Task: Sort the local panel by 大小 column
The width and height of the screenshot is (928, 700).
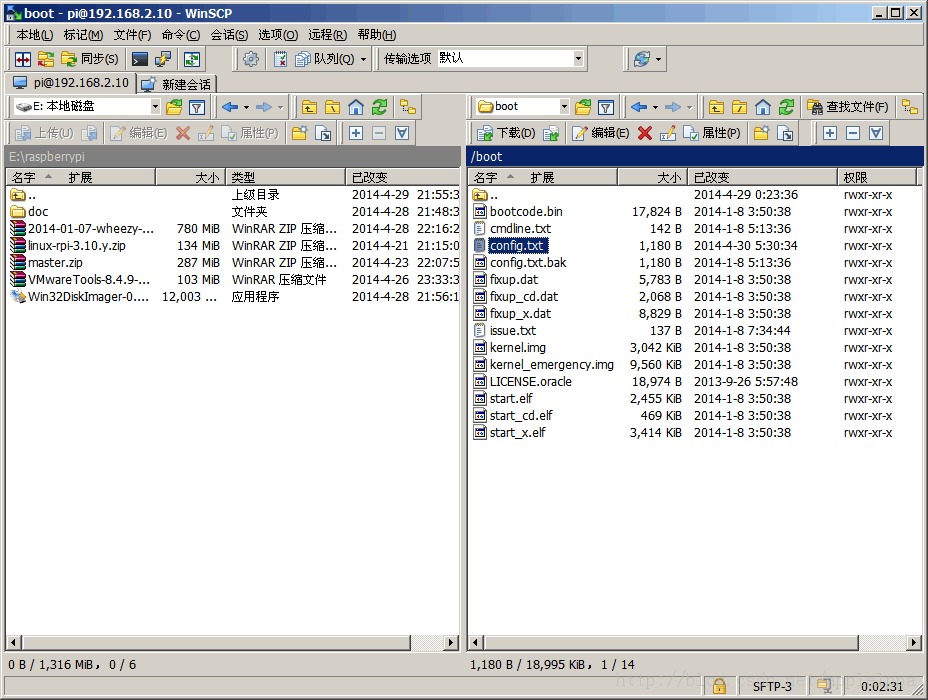Action: coord(190,178)
